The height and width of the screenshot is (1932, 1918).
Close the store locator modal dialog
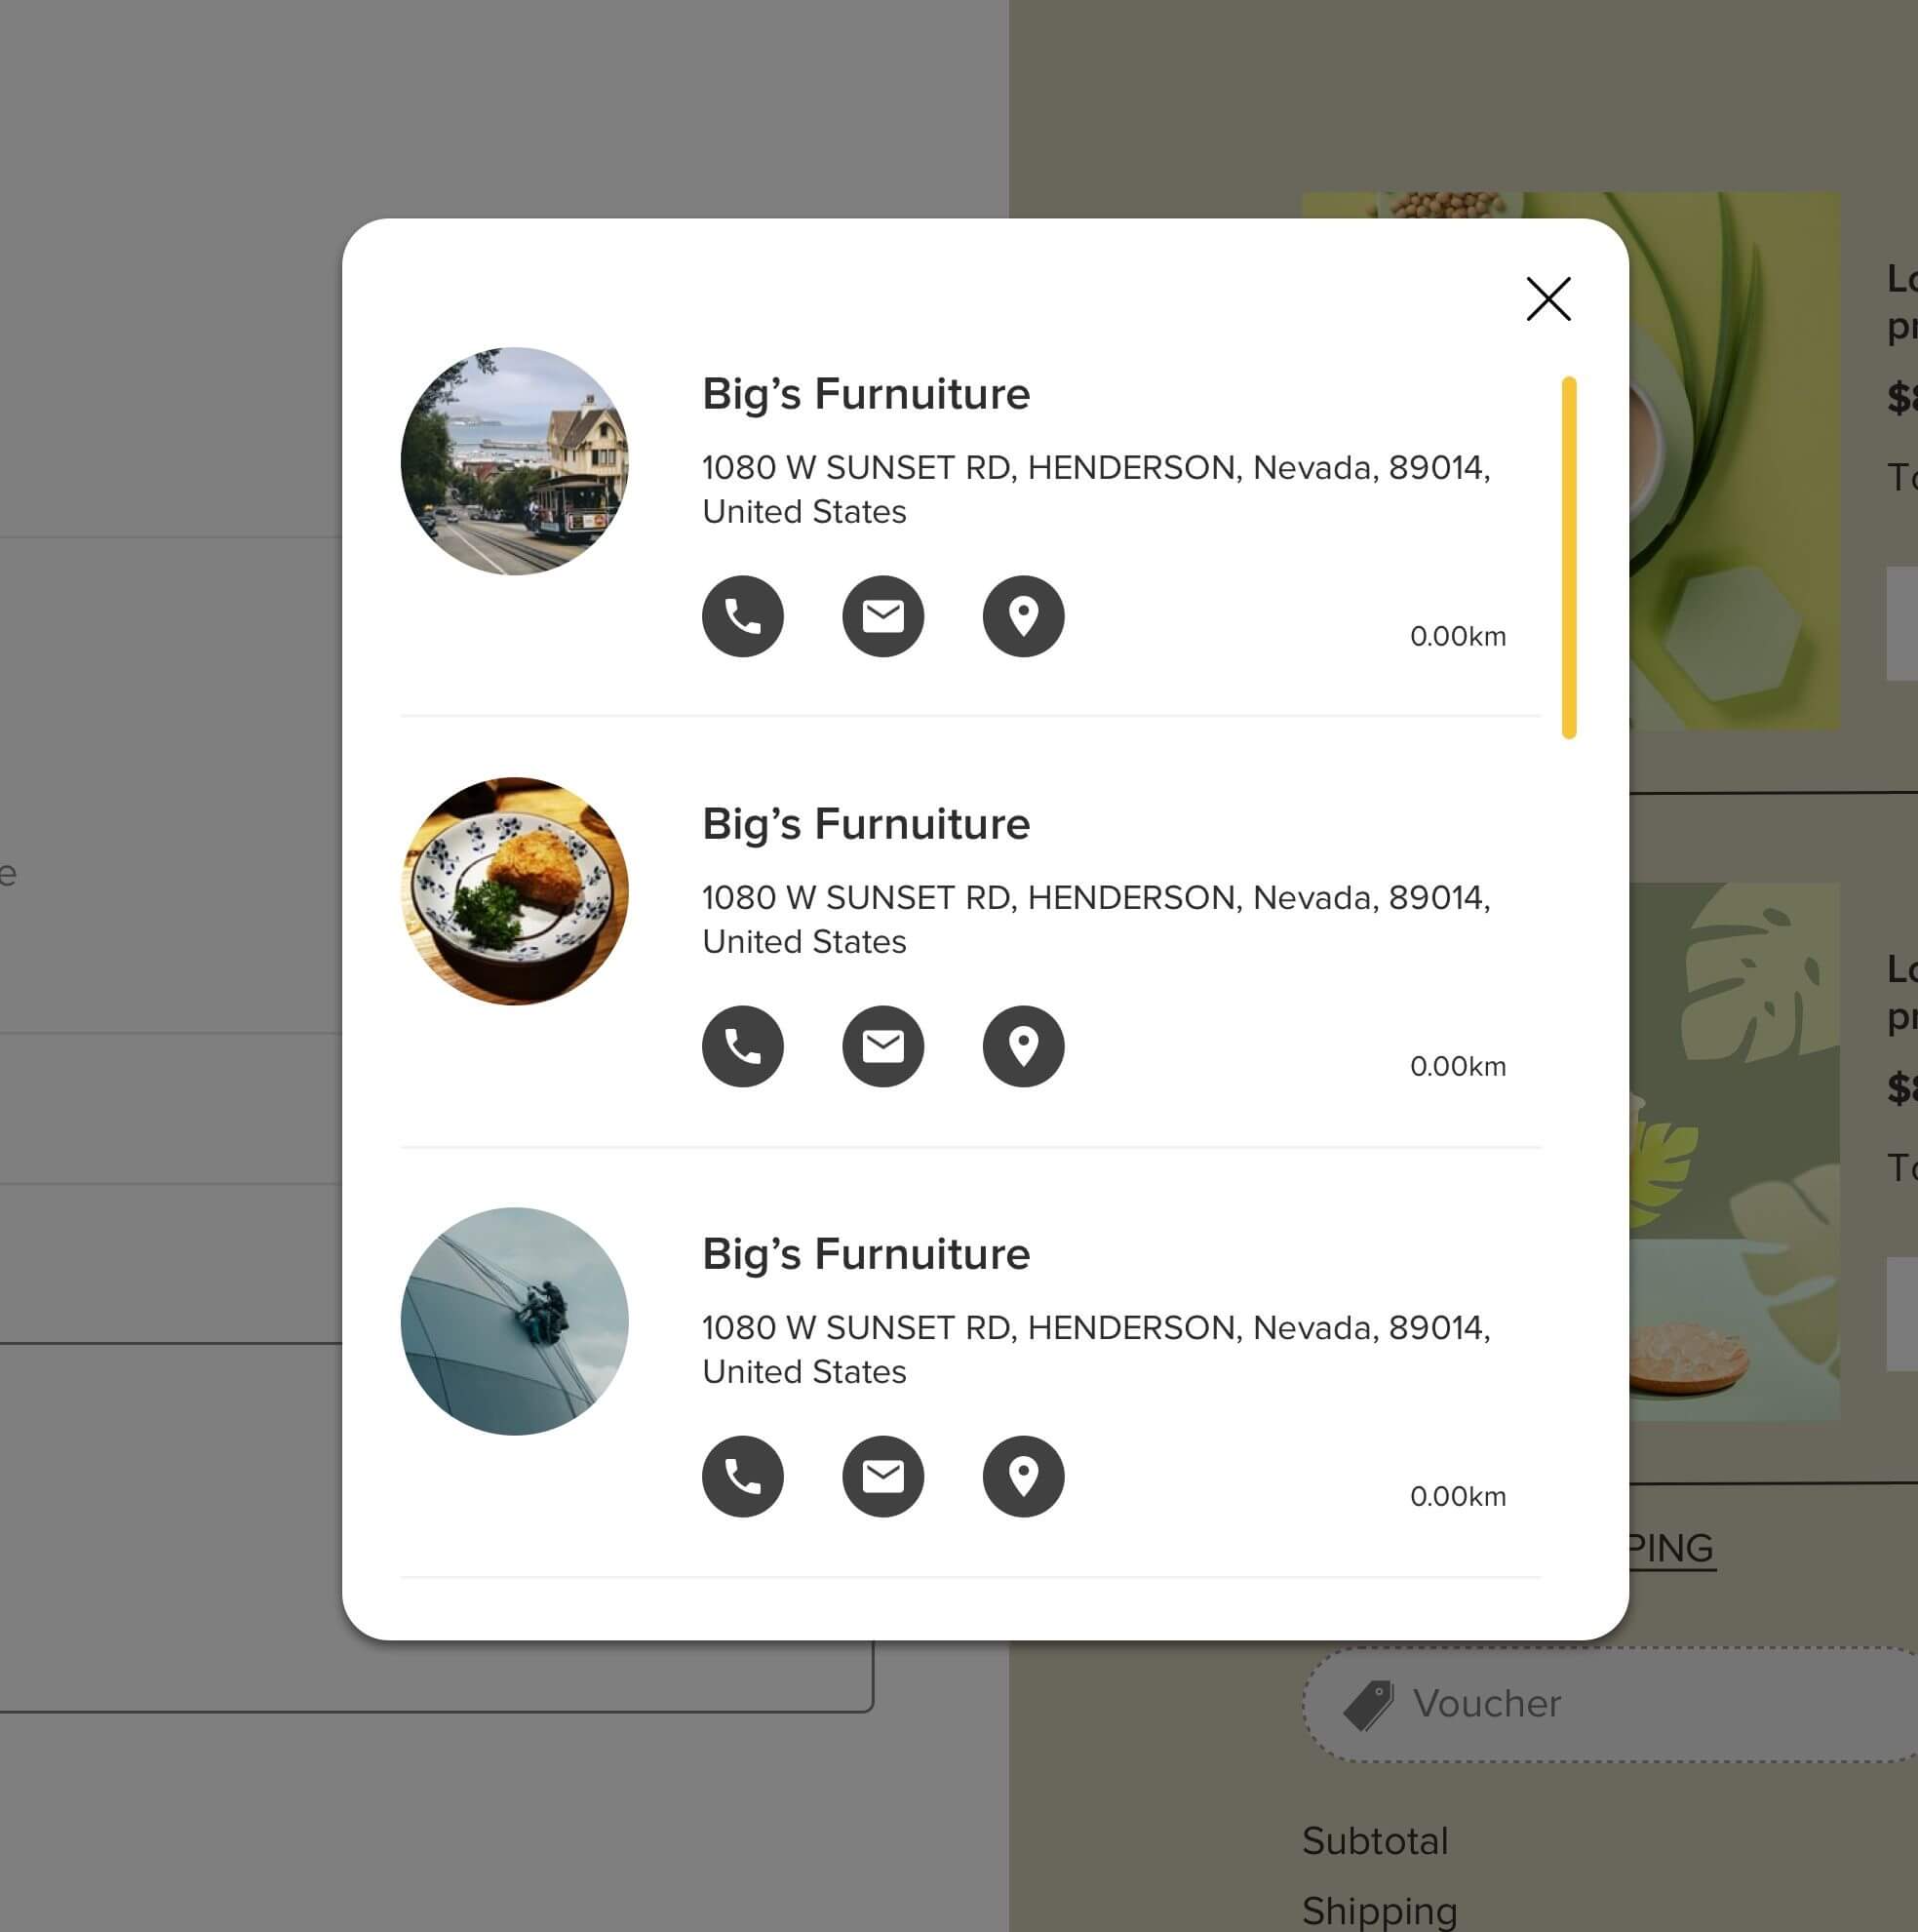pyautogui.click(x=1547, y=298)
